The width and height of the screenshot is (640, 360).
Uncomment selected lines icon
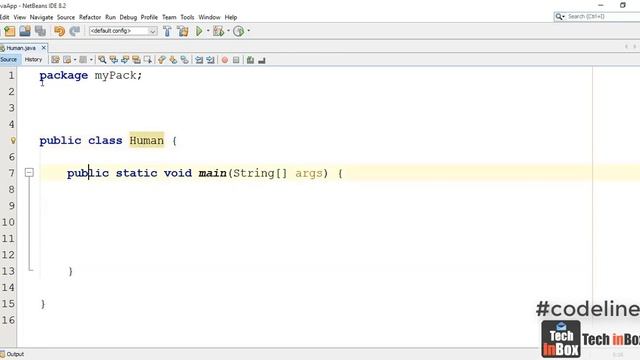262,60
